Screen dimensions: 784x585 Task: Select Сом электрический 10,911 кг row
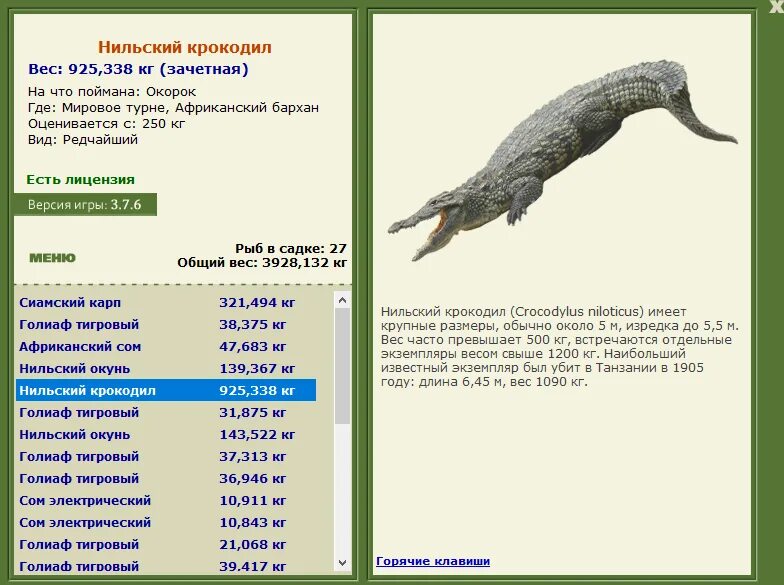click(x=166, y=500)
